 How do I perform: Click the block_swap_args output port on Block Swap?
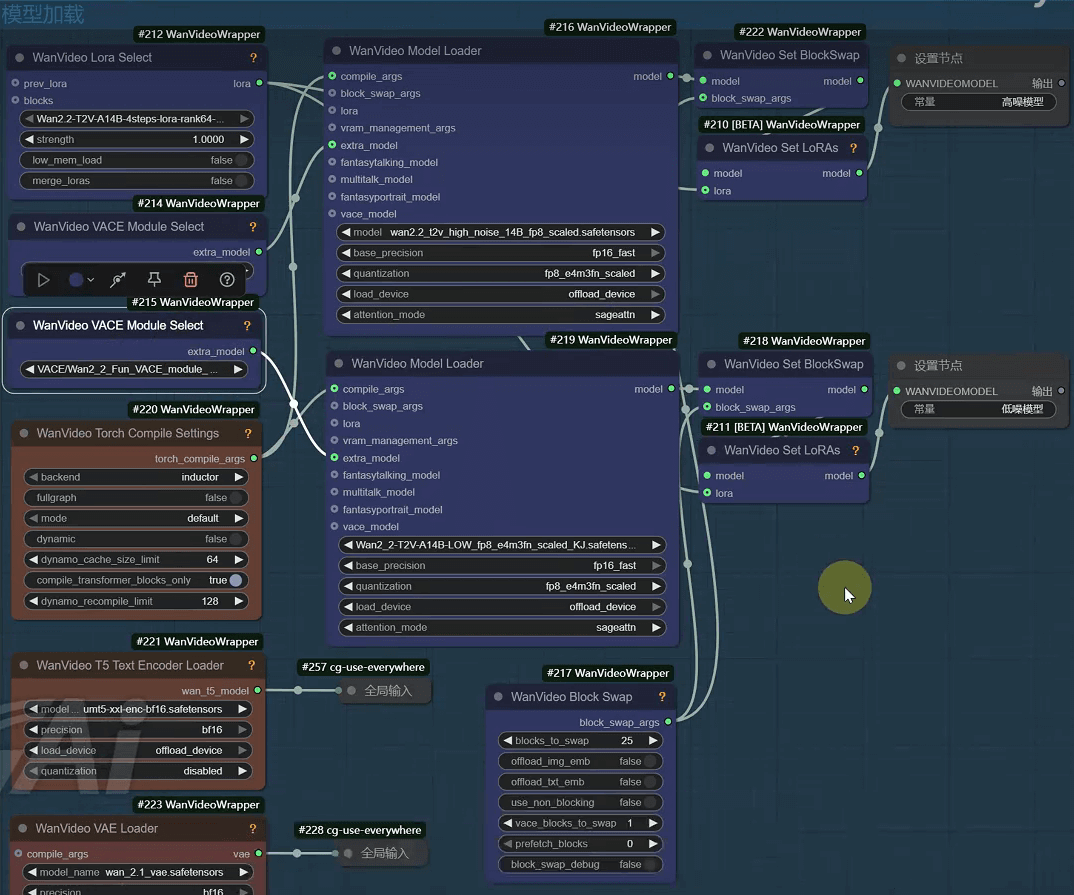click(x=668, y=722)
